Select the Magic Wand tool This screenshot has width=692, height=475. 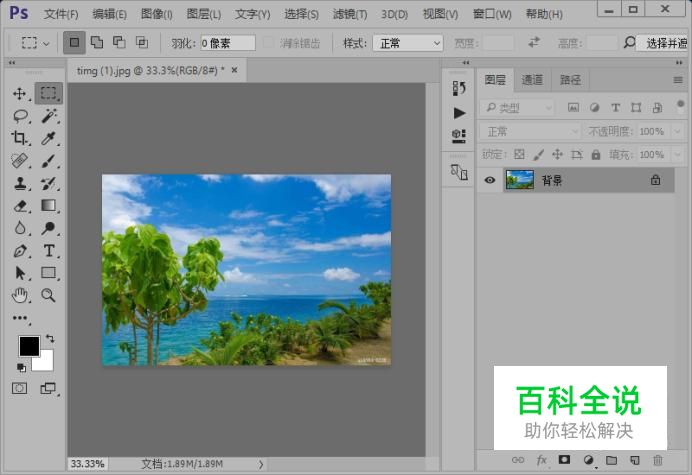(x=48, y=116)
